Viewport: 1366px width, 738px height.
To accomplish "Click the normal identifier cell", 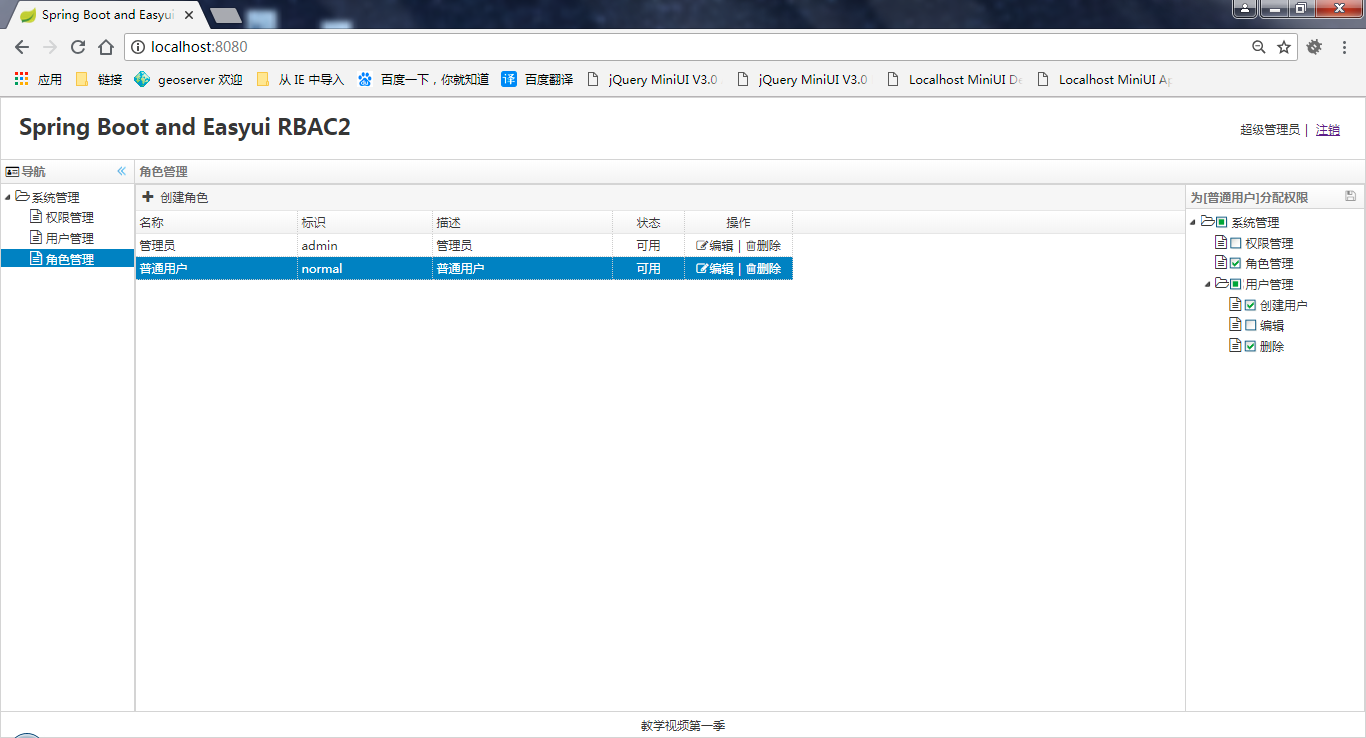I will 365,268.
